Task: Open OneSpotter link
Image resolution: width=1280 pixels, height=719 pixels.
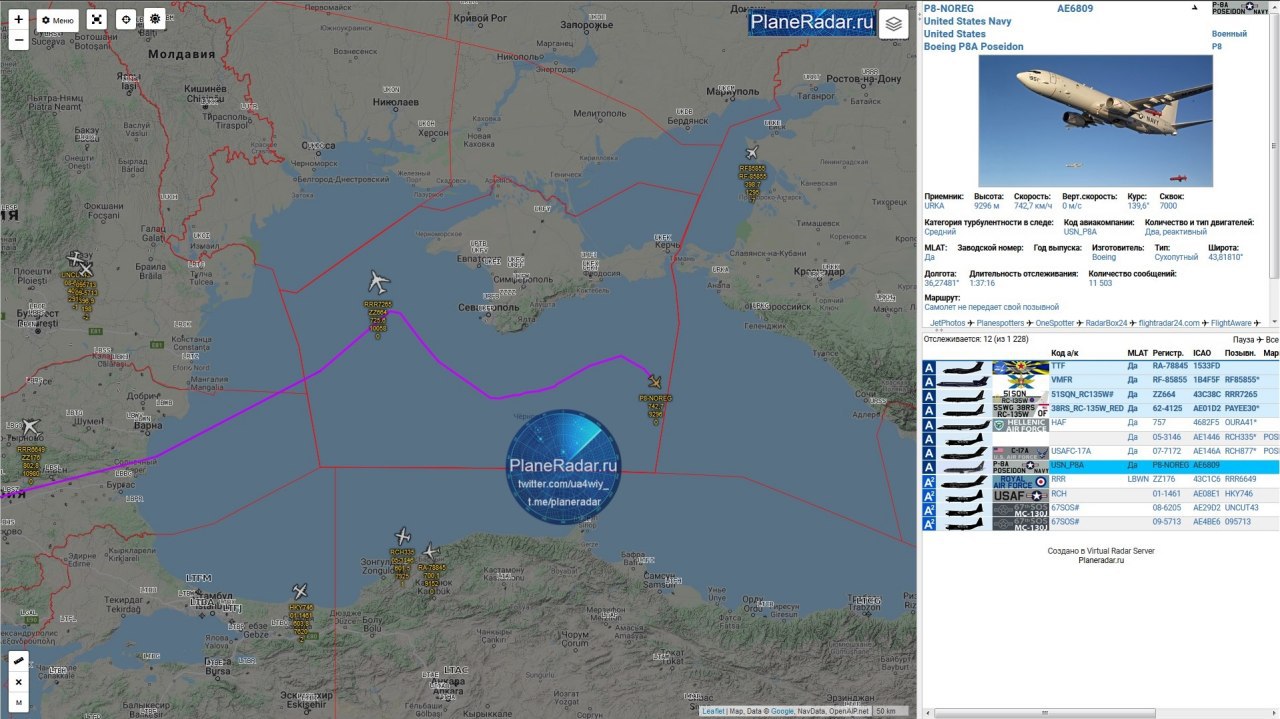Action: pyautogui.click(x=1055, y=323)
